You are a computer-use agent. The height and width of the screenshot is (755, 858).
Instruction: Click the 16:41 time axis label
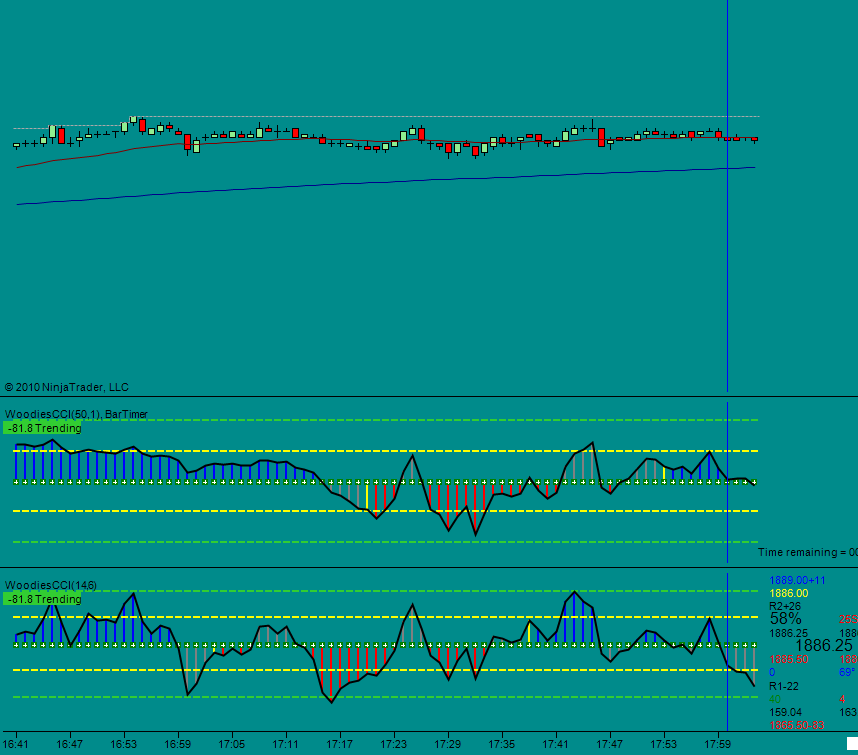click(15, 745)
